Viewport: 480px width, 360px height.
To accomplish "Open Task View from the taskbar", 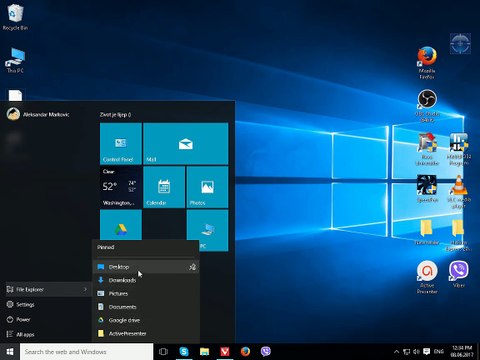I will pyautogui.click(x=163, y=352).
